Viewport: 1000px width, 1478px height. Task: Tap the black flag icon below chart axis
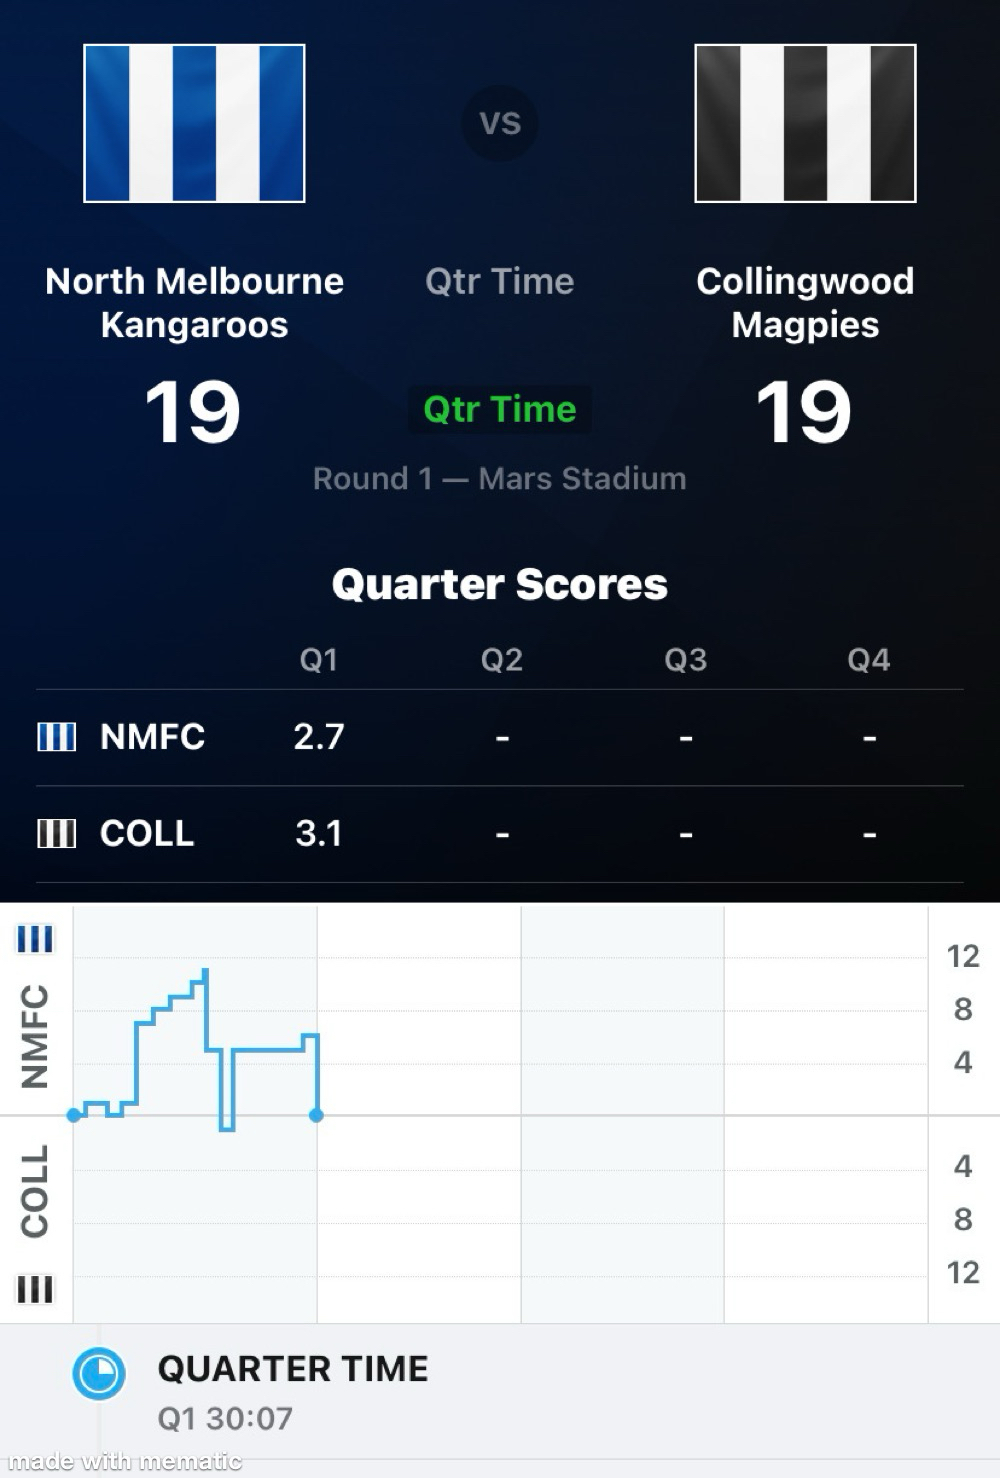pyautogui.click(x=35, y=1289)
